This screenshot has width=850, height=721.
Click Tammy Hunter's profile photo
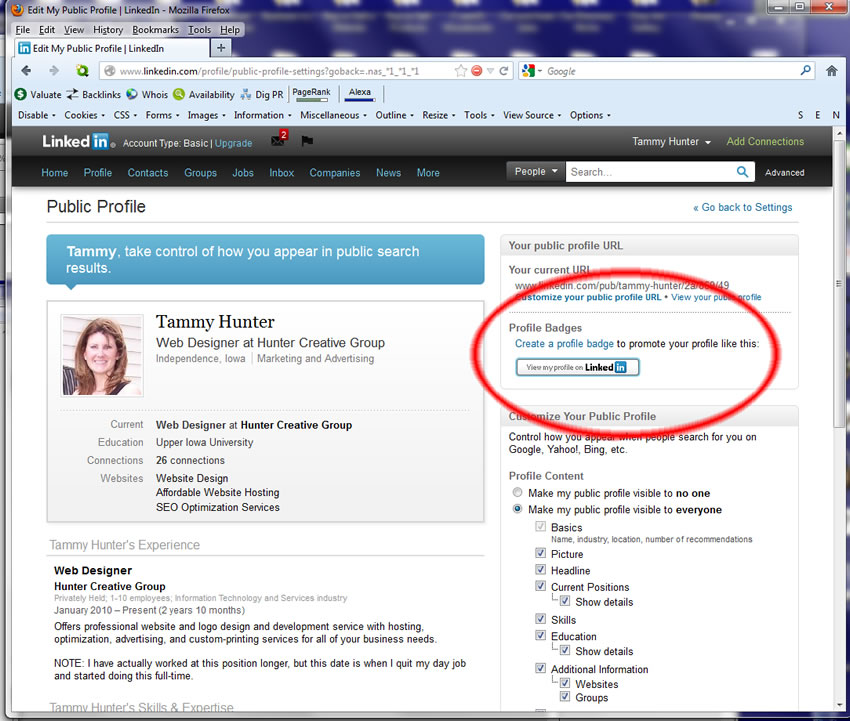click(x=101, y=355)
